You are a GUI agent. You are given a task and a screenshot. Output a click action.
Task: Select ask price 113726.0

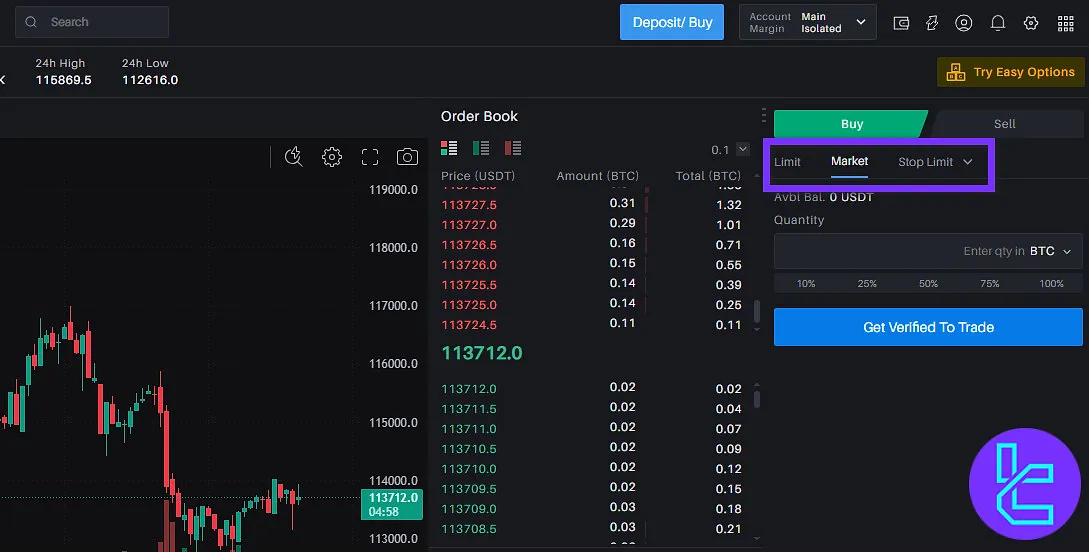pos(469,265)
